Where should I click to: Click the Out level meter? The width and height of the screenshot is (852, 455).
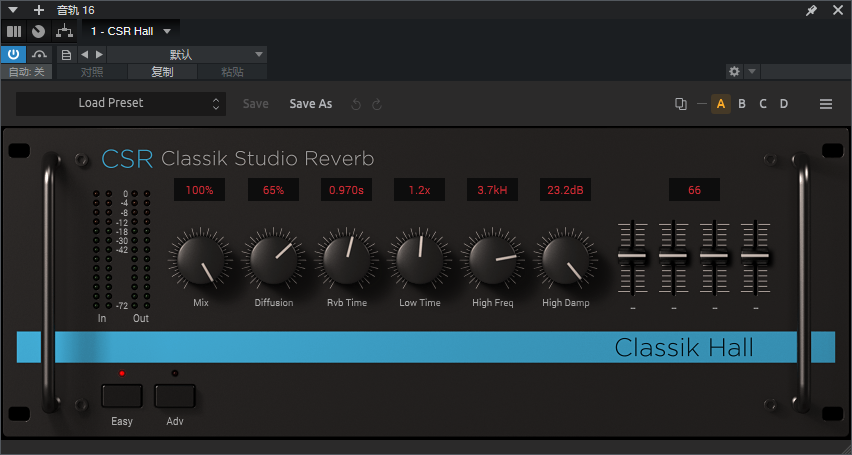(140, 250)
